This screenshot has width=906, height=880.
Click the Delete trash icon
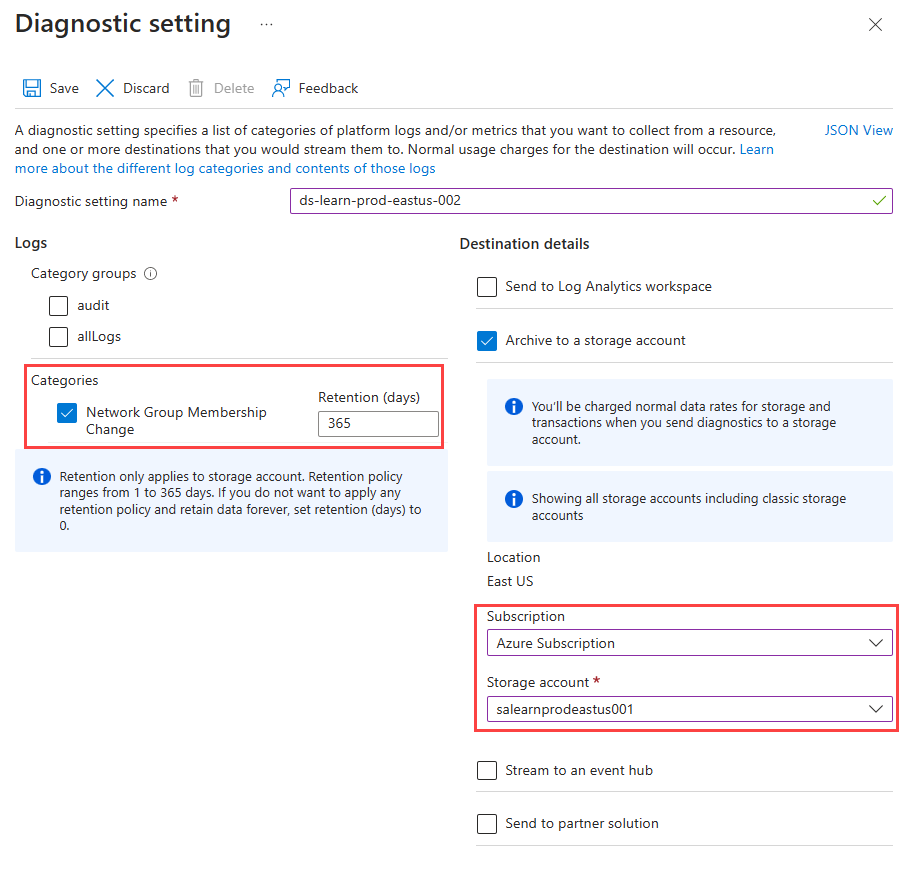point(196,88)
